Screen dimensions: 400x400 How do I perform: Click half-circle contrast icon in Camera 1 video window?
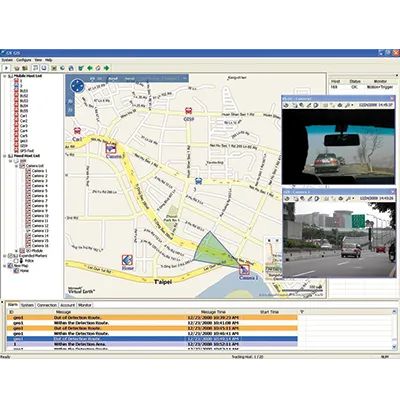(317, 199)
